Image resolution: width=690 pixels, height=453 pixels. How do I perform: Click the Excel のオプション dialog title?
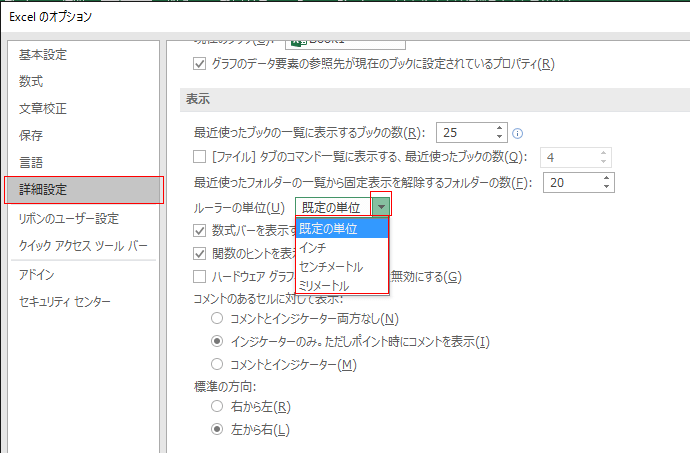[51, 17]
